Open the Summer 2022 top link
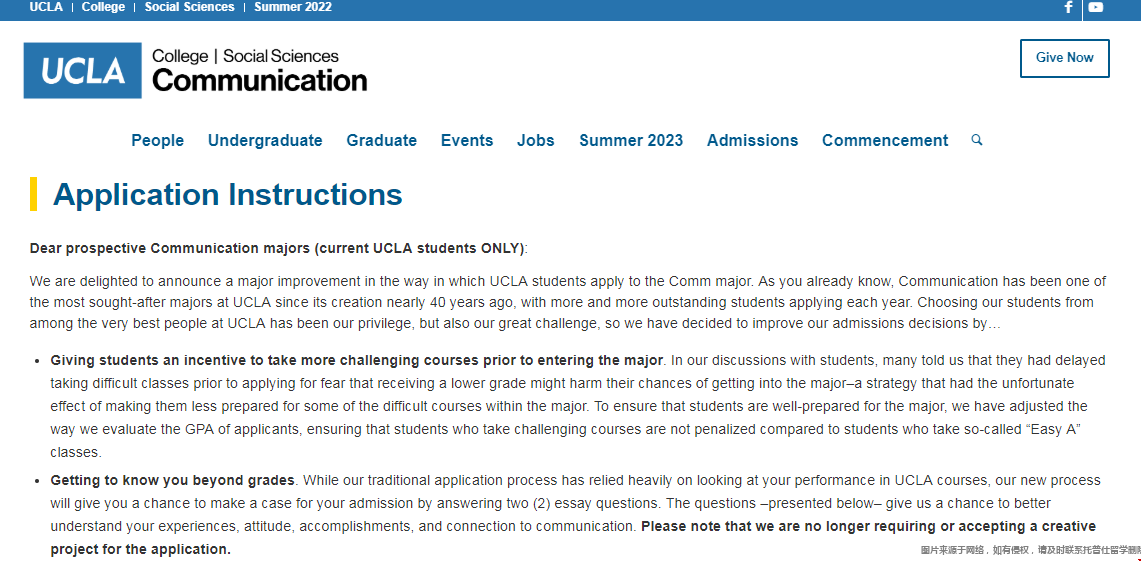Image resolution: width=1141 pixels, height=561 pixels. point(293,7)
